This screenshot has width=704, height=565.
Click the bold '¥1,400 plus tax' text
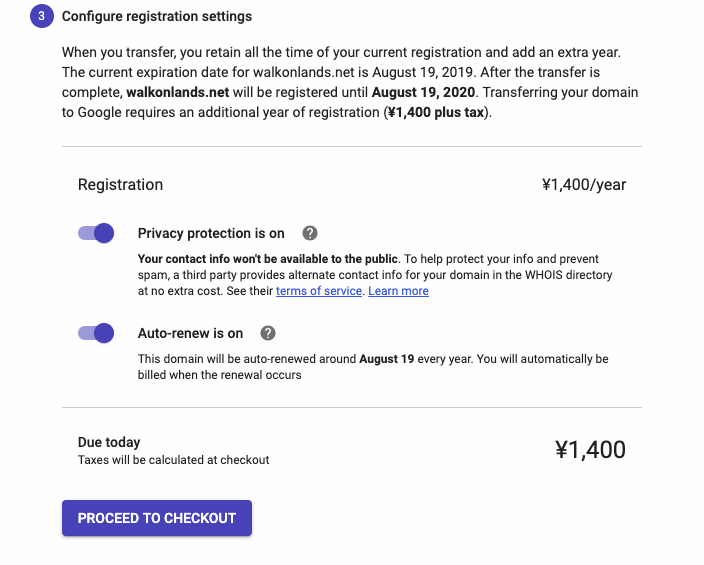tap(436, 112)
